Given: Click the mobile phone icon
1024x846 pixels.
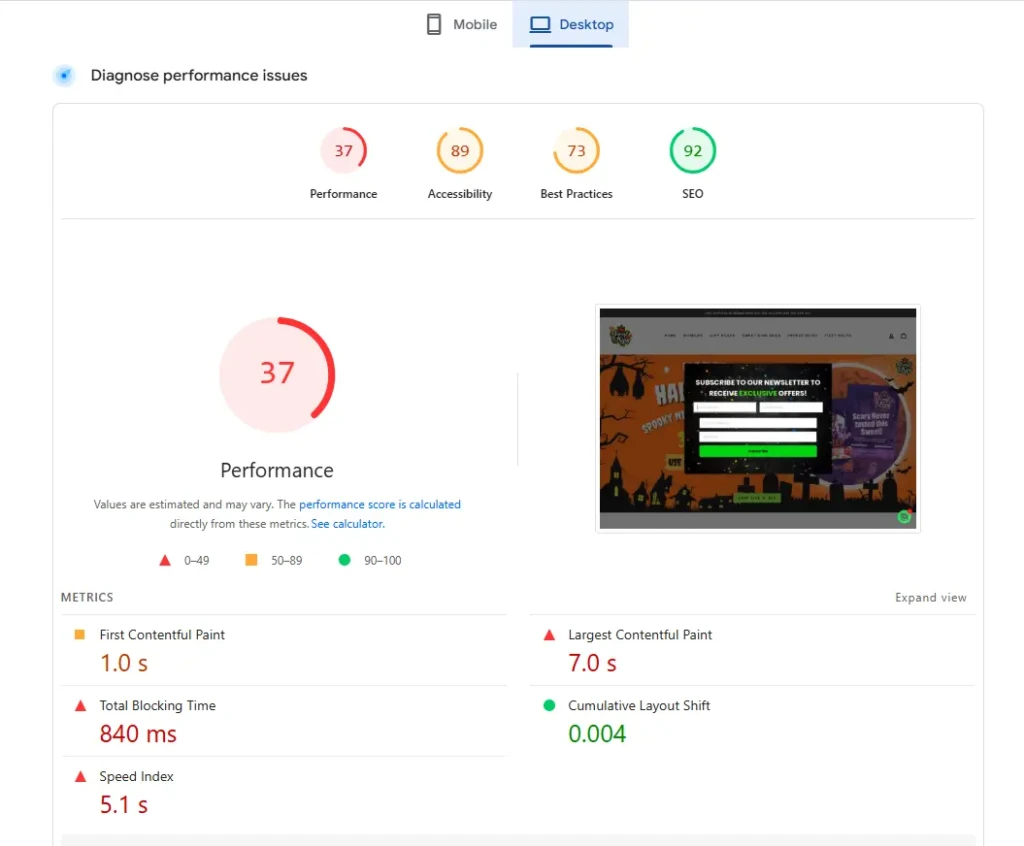Looking at the screenshot, I should coord(434,23).
